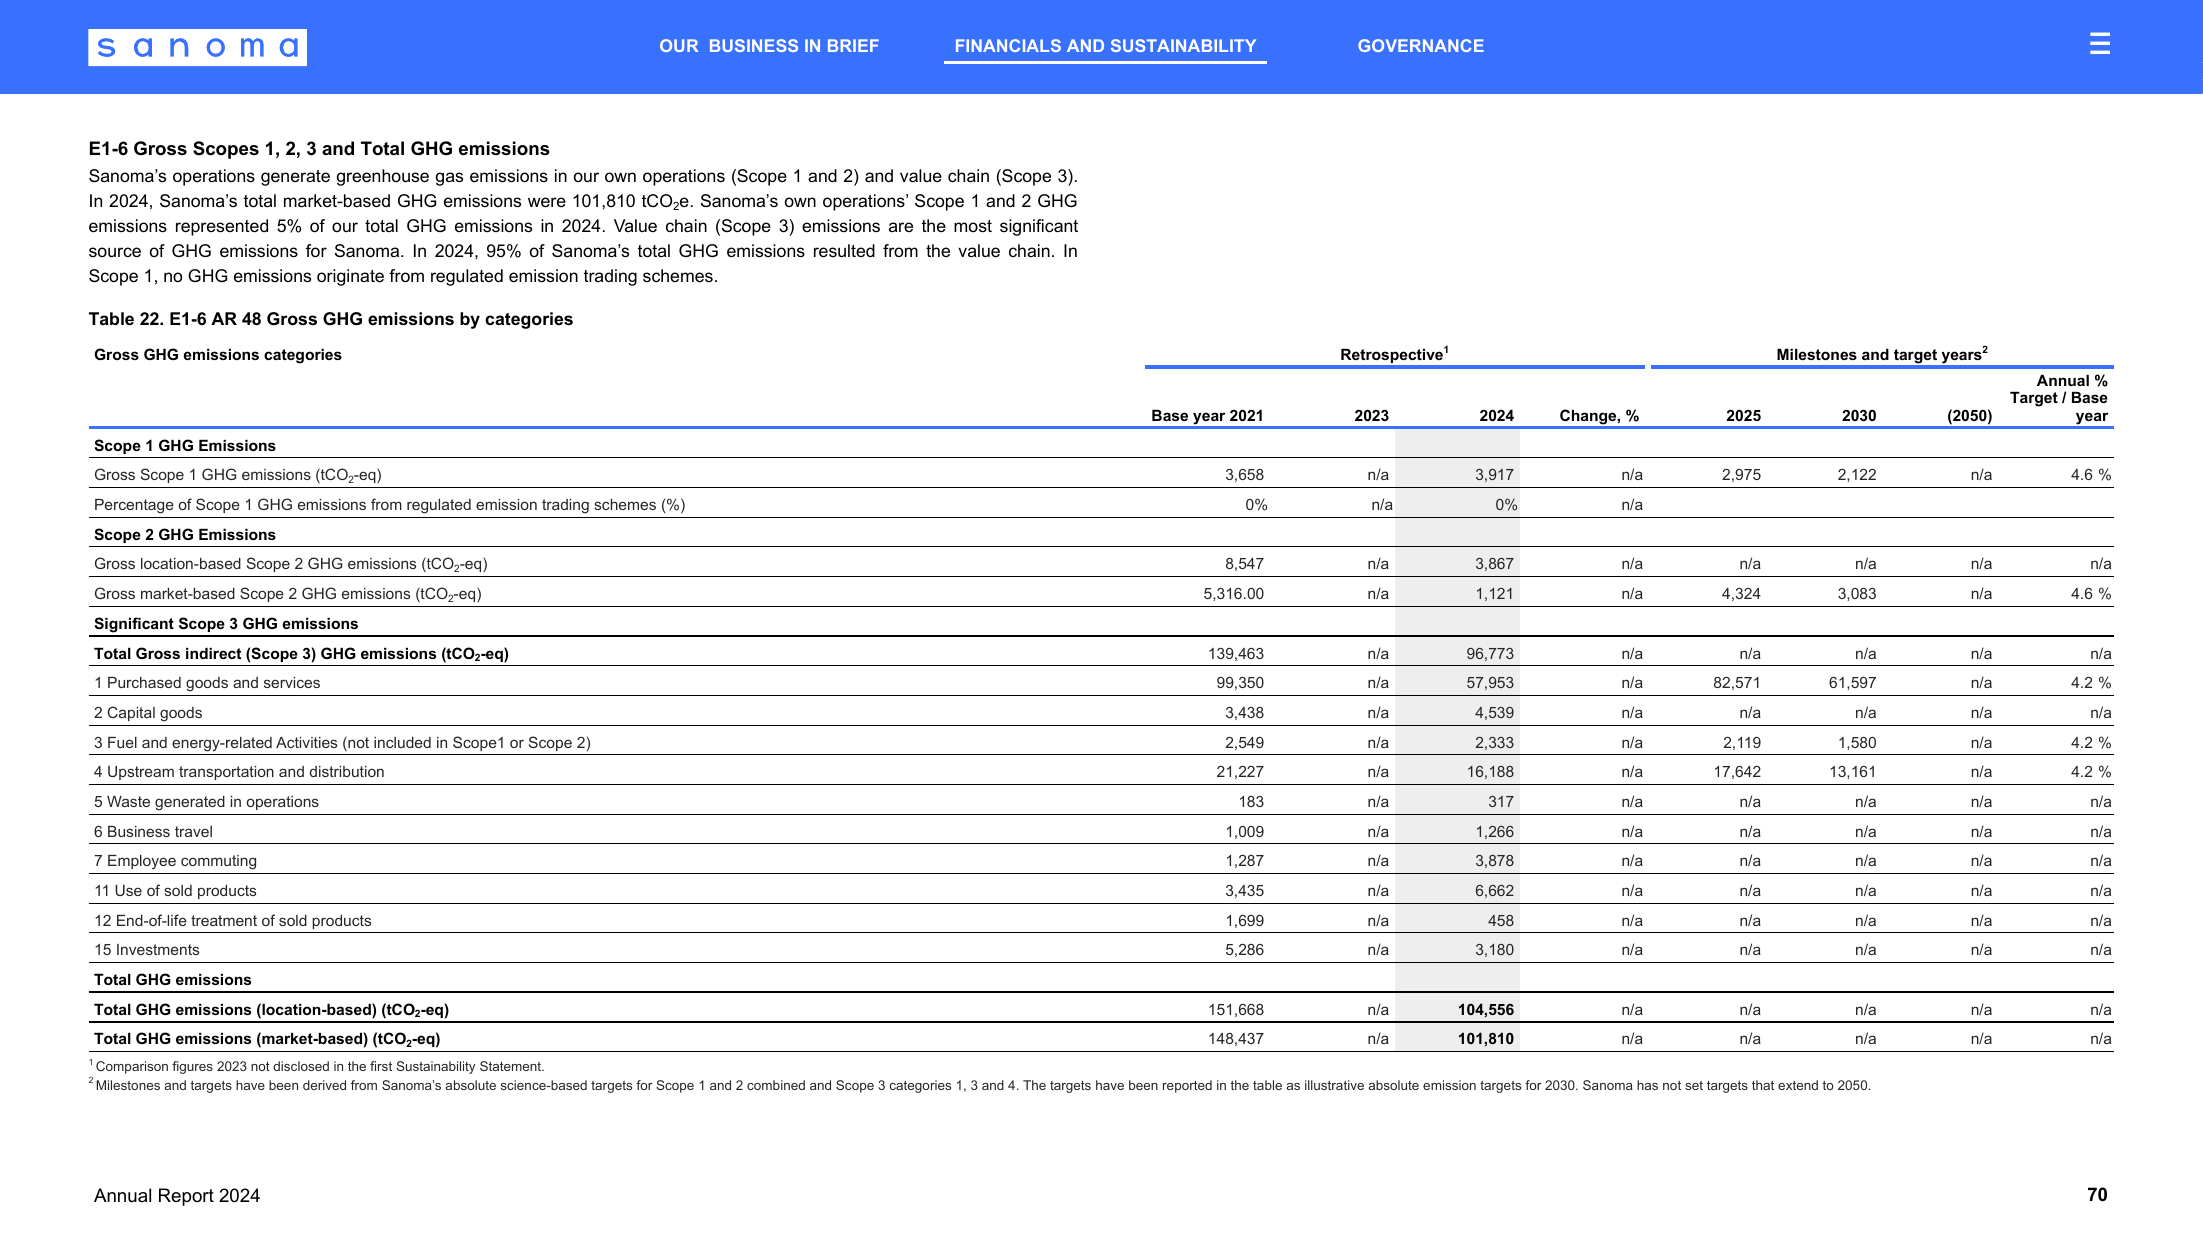
Task: Select Upstream transportation 2024 value 16,188
Action: [1490, 772]
